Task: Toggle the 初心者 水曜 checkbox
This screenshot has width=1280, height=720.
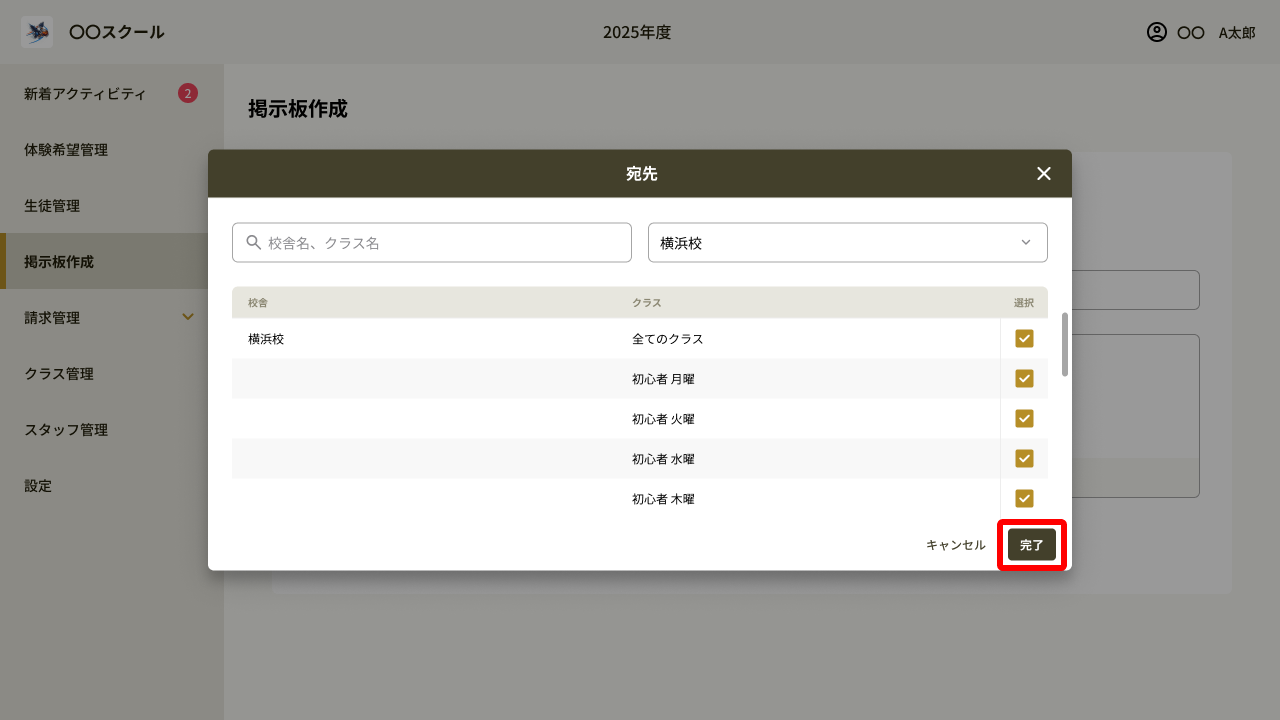Action: point(1024,458)
